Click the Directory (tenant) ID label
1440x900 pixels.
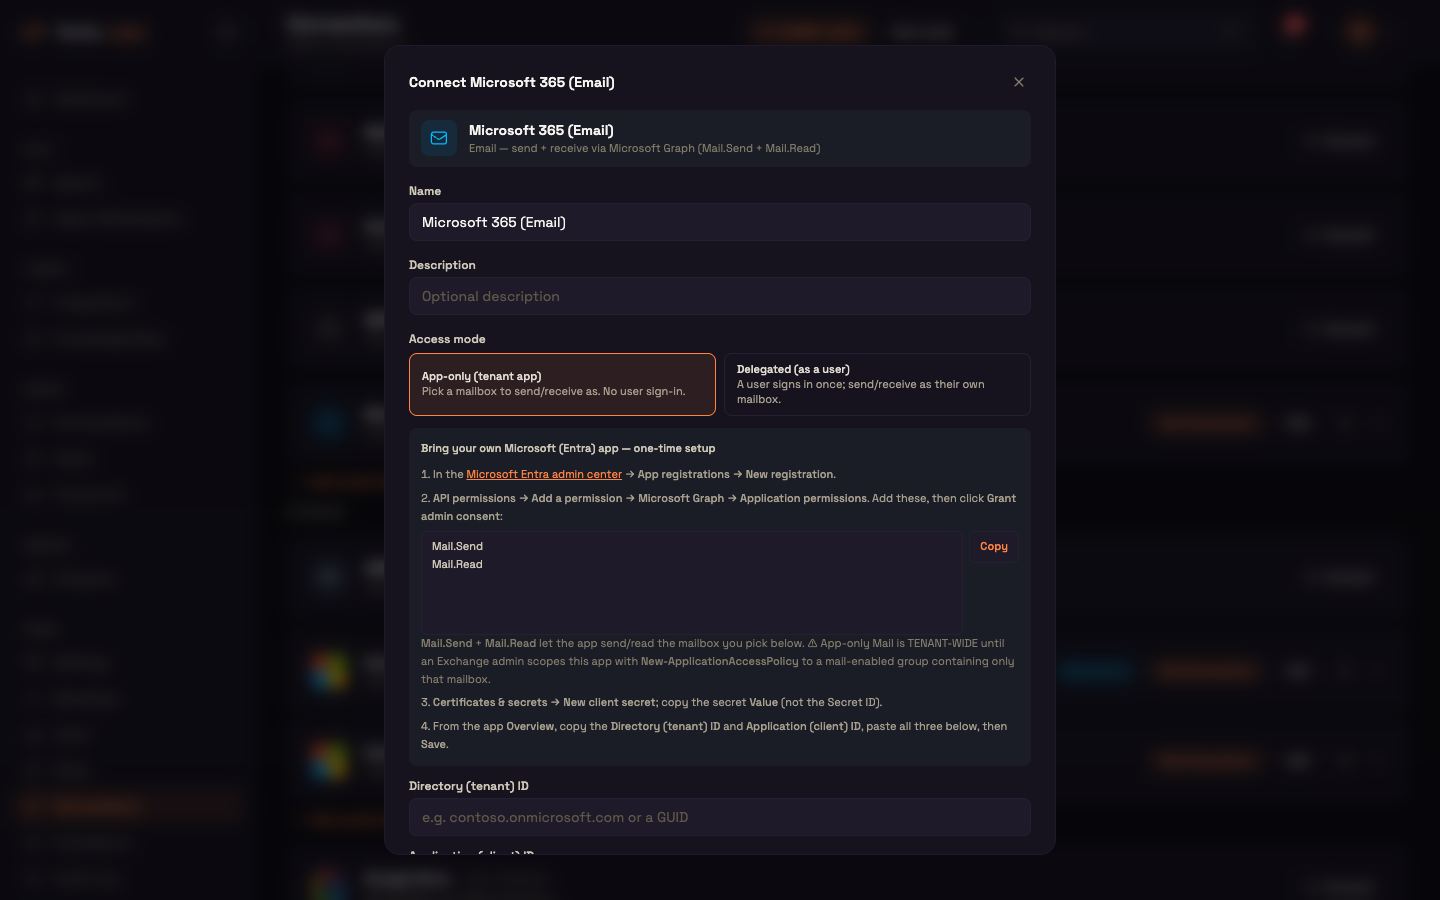tap(468, 786)
